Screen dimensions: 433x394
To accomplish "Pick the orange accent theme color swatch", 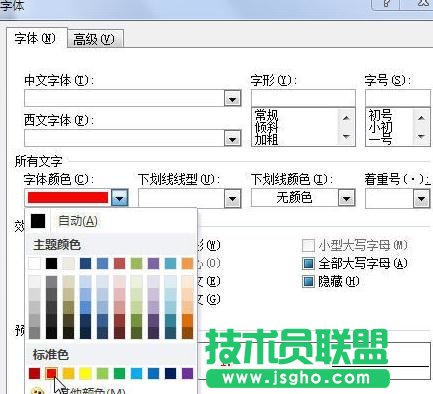I will click(x=187, y=263).
